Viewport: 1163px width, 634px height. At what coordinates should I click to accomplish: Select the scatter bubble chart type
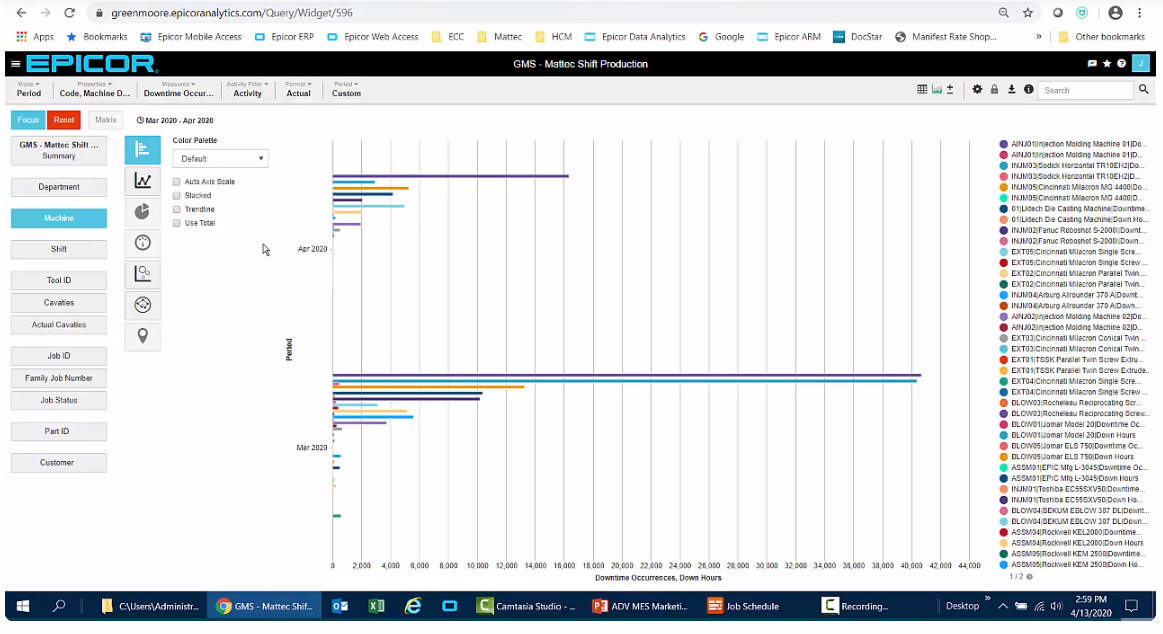tap(142, 274)
